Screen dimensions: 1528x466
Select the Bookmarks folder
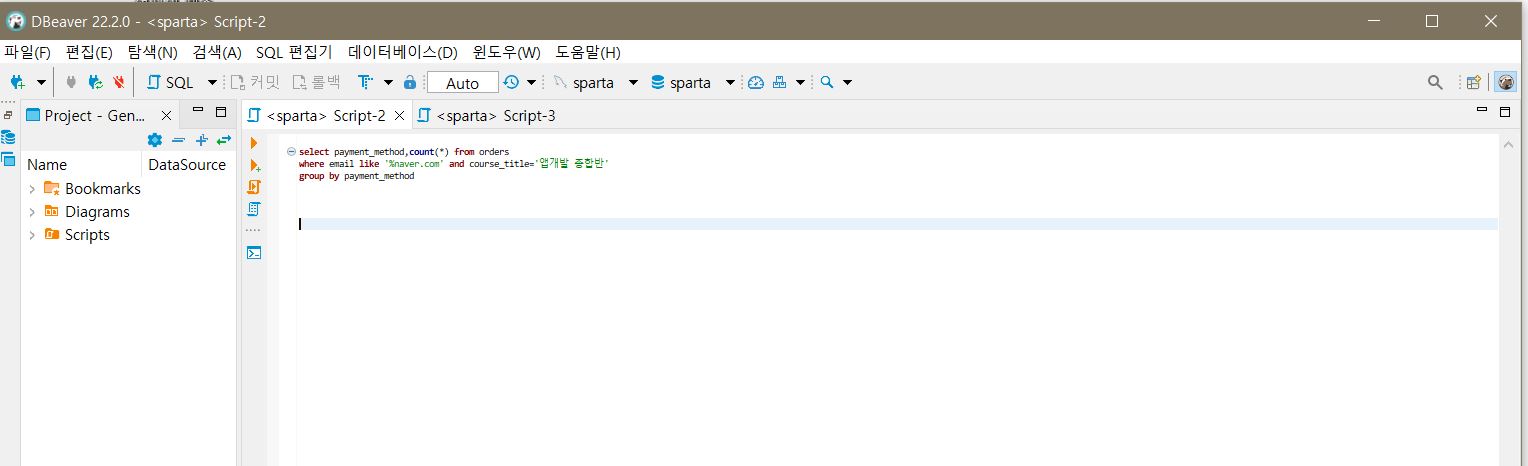[x=93, y=188]
